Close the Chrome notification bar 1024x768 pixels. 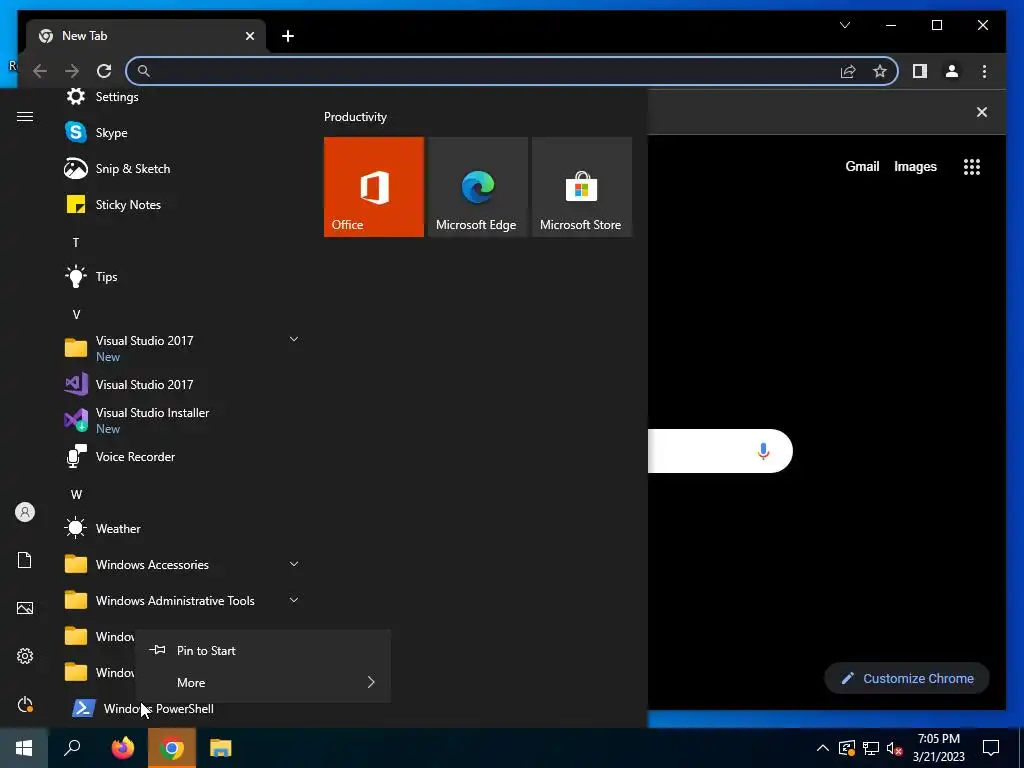(982, 112)
